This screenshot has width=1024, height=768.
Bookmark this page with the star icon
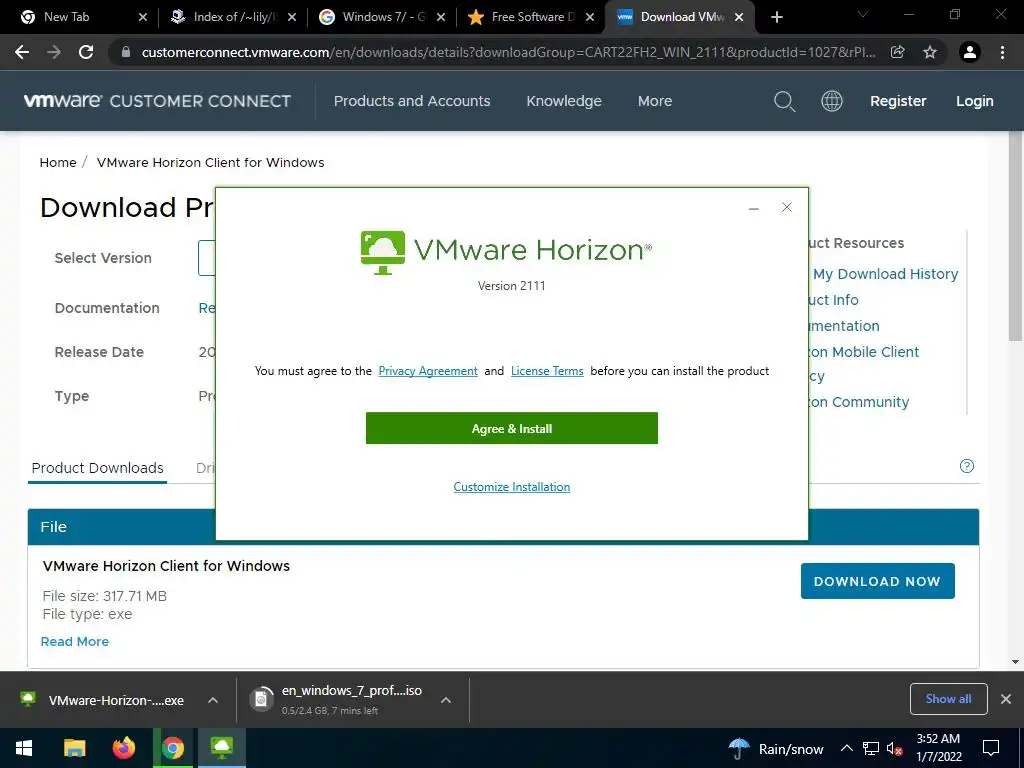coord(930,52)
